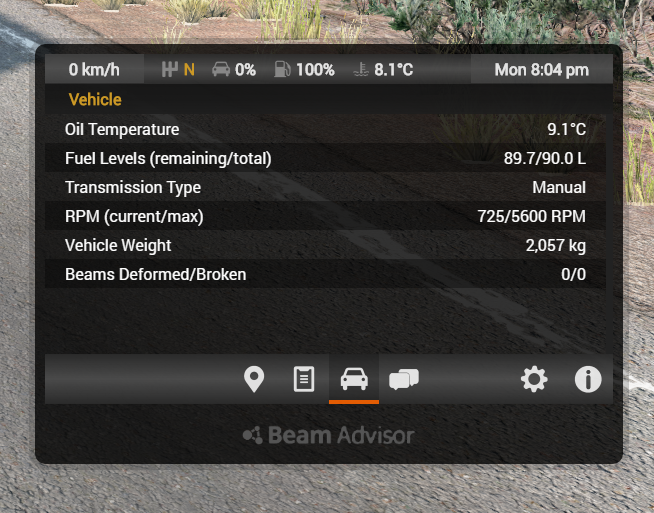This screenshot has width=654, height=513.
Task: Select the car vehicle info tab
Action: tap(354, 379)
